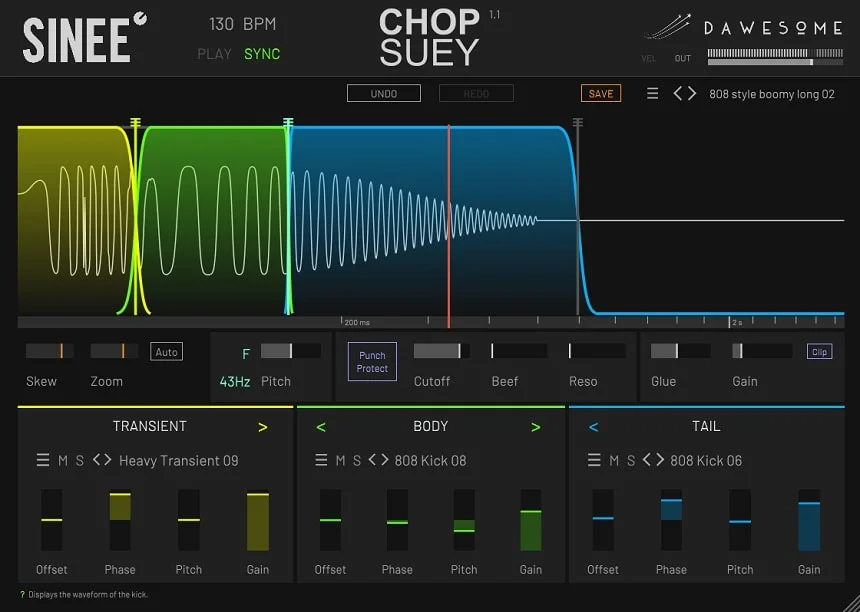Open the 808 Kick 08 preset selector
This screenshot has width=860, height=612.
pos(431,461)
